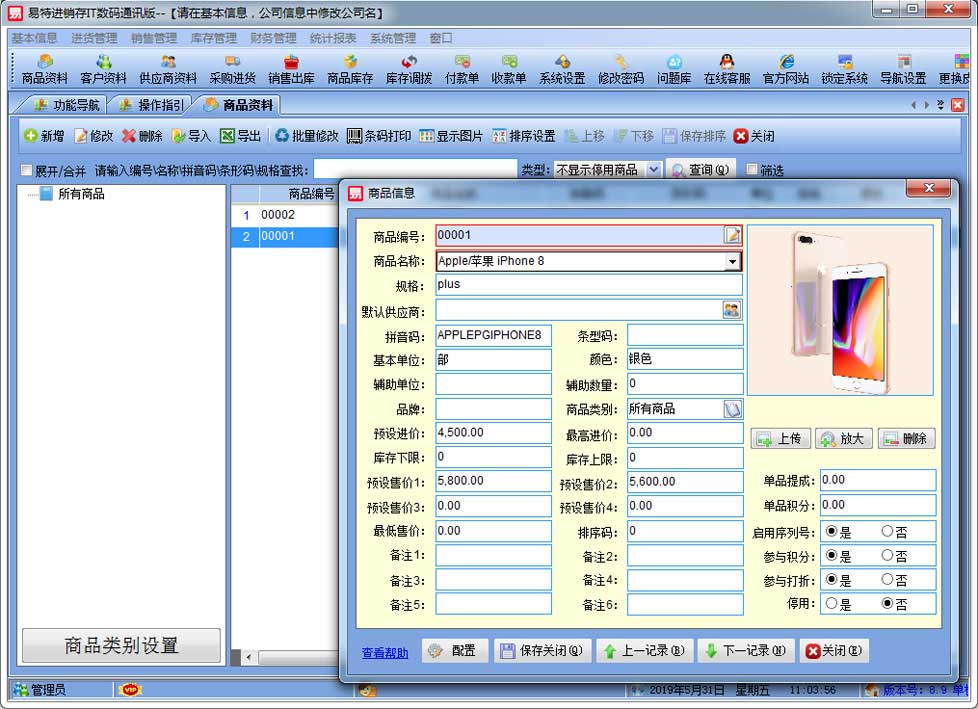The image size is (978, 709).
Task: Set 停用 to 是
Action: (x=831, y=604)
